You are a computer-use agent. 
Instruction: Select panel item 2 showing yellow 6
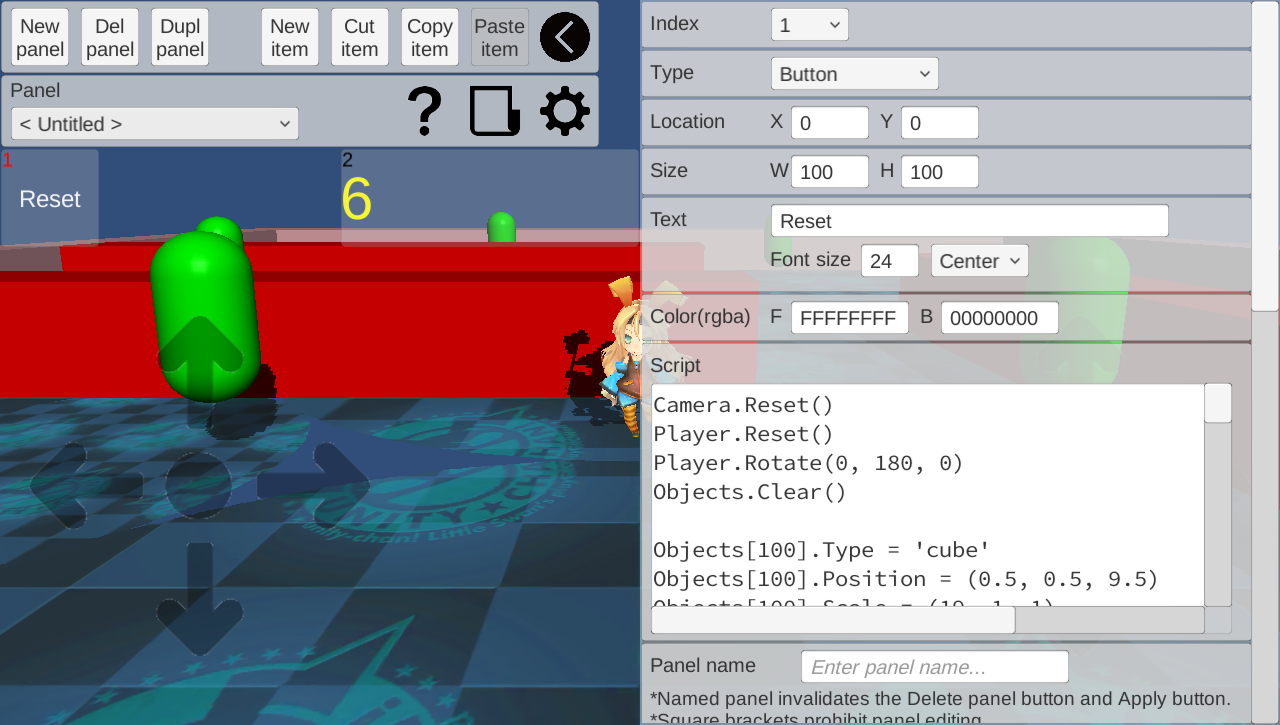click(490, 198)
